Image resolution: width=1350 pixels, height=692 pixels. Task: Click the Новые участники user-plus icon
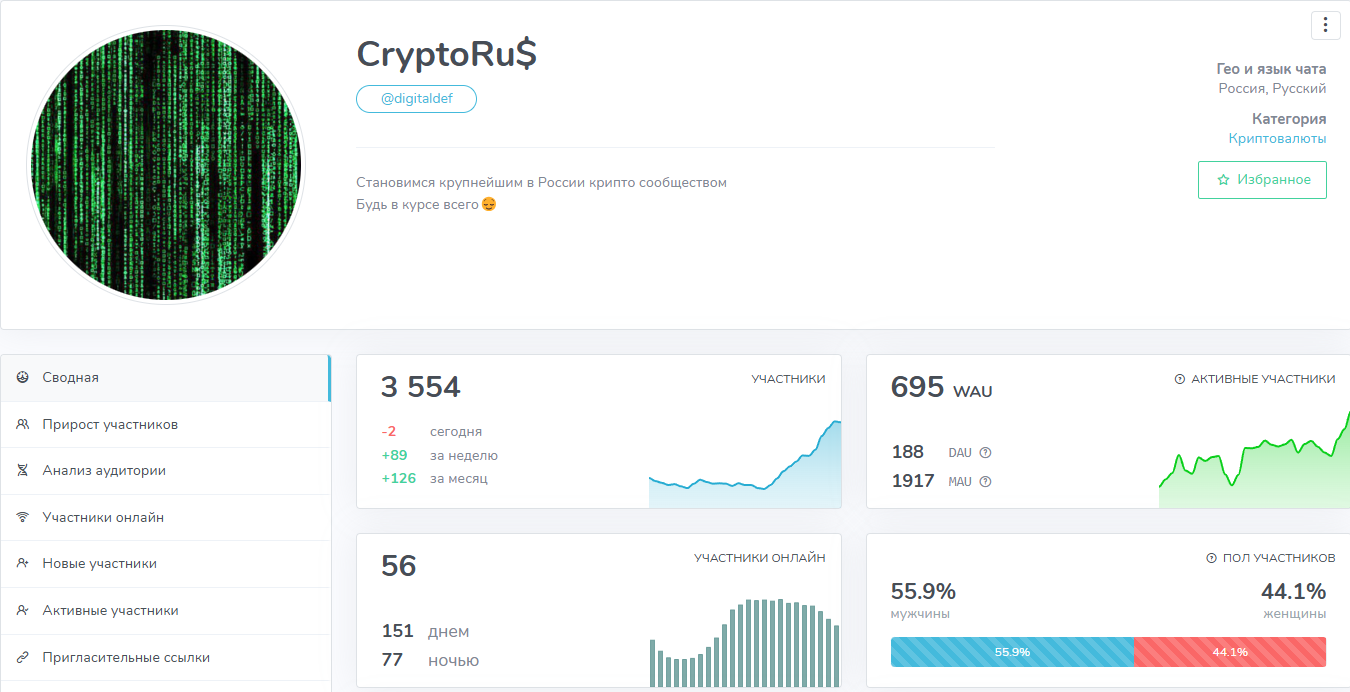(22, 563)
